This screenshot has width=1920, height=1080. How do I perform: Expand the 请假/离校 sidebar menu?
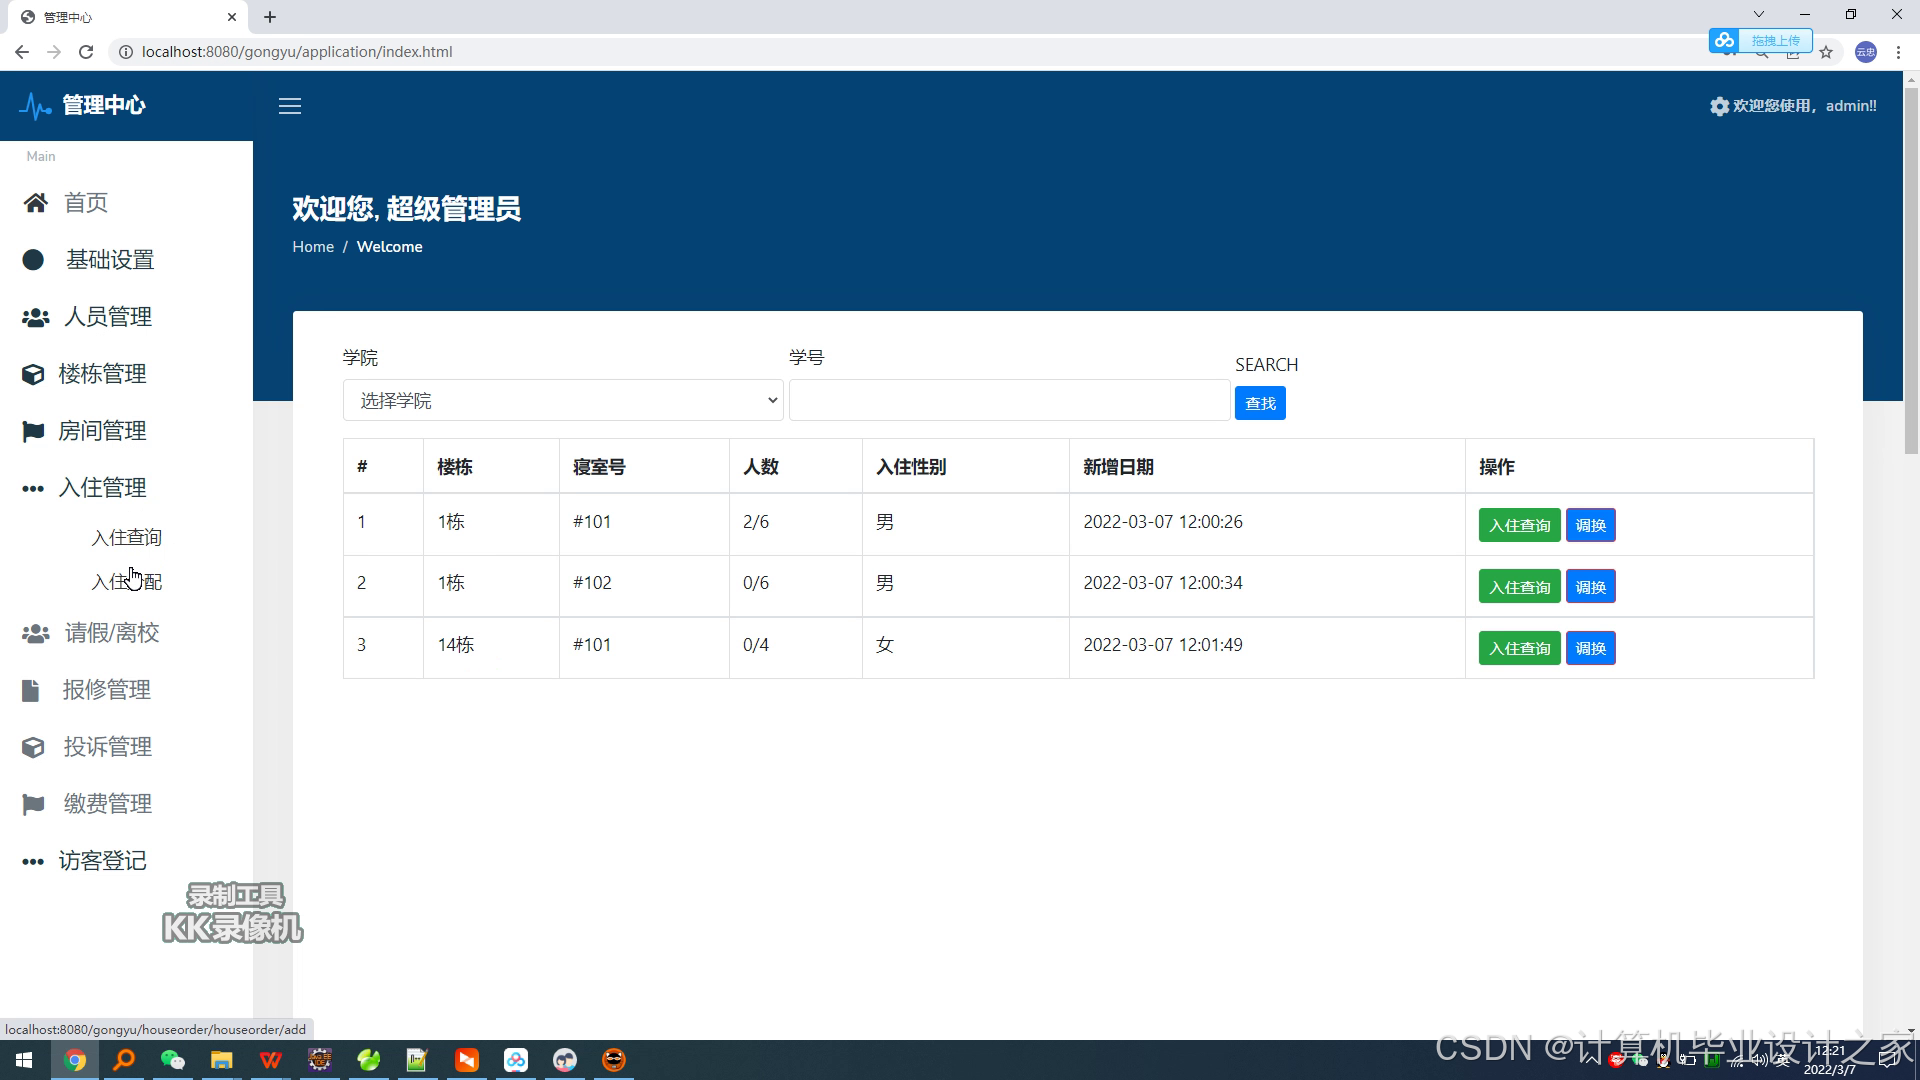(112, 633)
